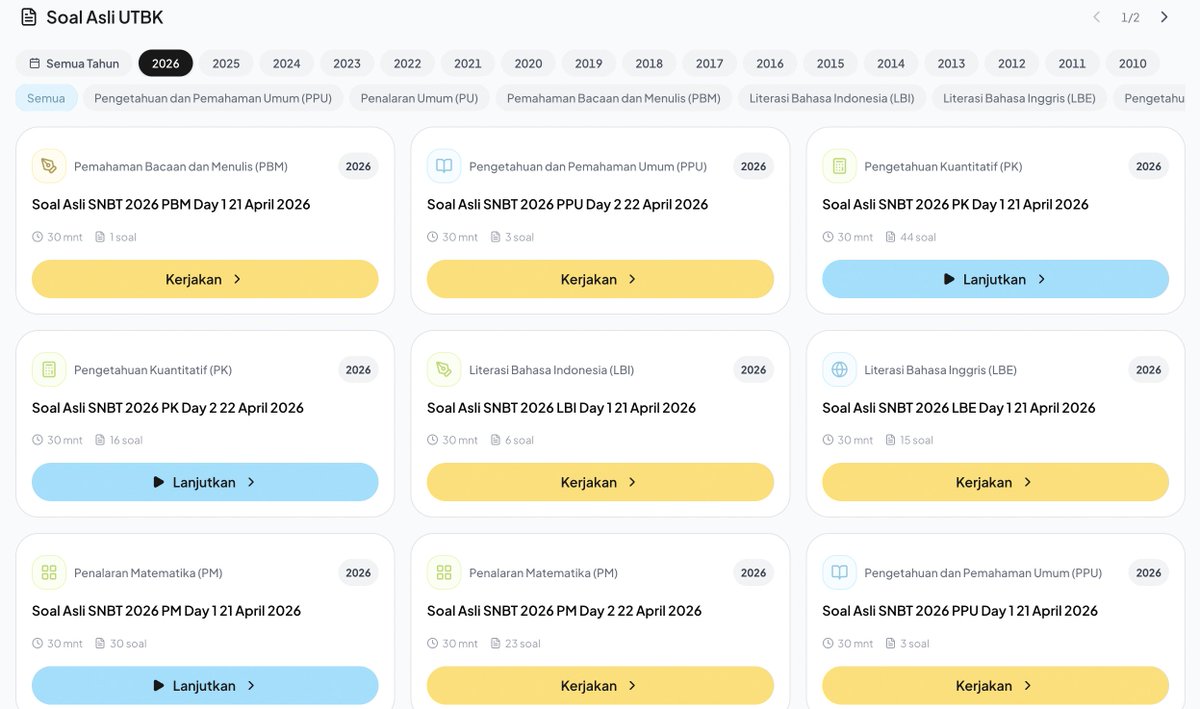Open title Soal Asli SNBT 2026 PK Day 2
This screenshot has width=1200, height=709.
(168, 407)
